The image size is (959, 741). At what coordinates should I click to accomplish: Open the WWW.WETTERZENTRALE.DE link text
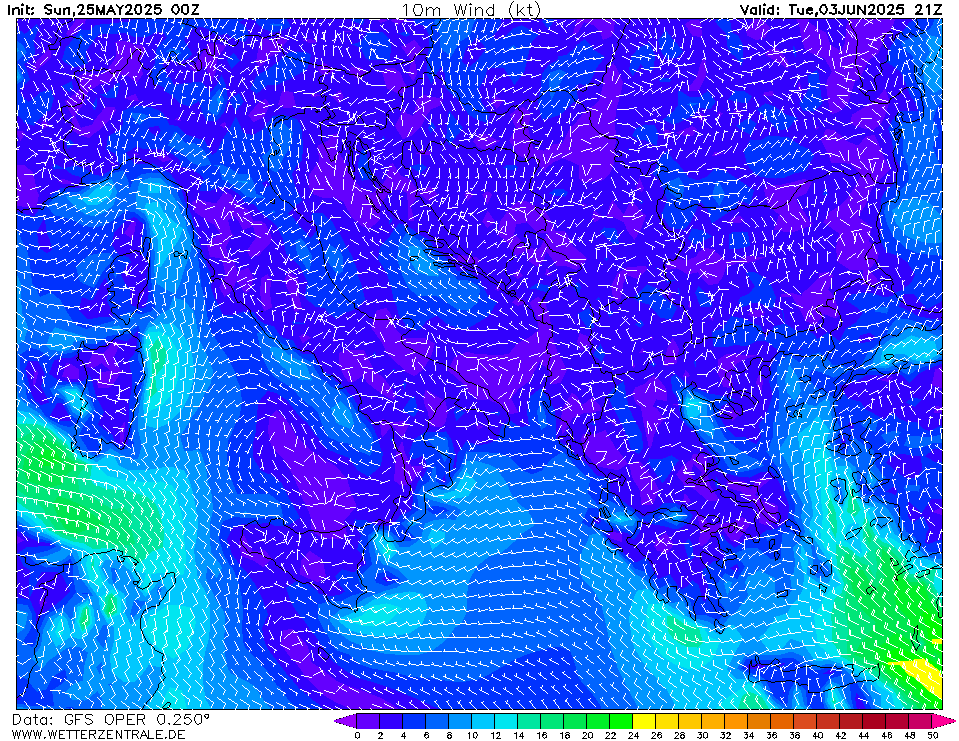click(x=98, y=734)
